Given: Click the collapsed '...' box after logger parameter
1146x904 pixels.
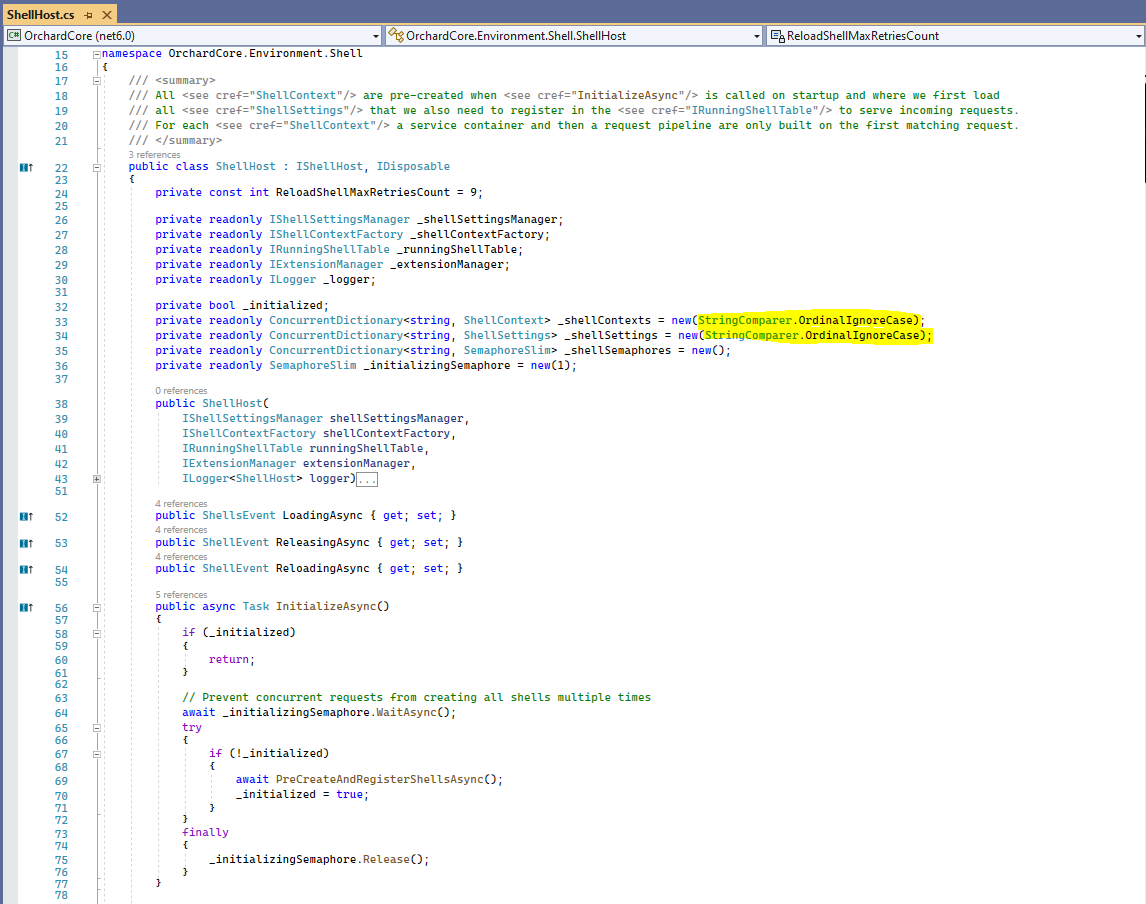Looking at the screenshot, I should point(367,479).
